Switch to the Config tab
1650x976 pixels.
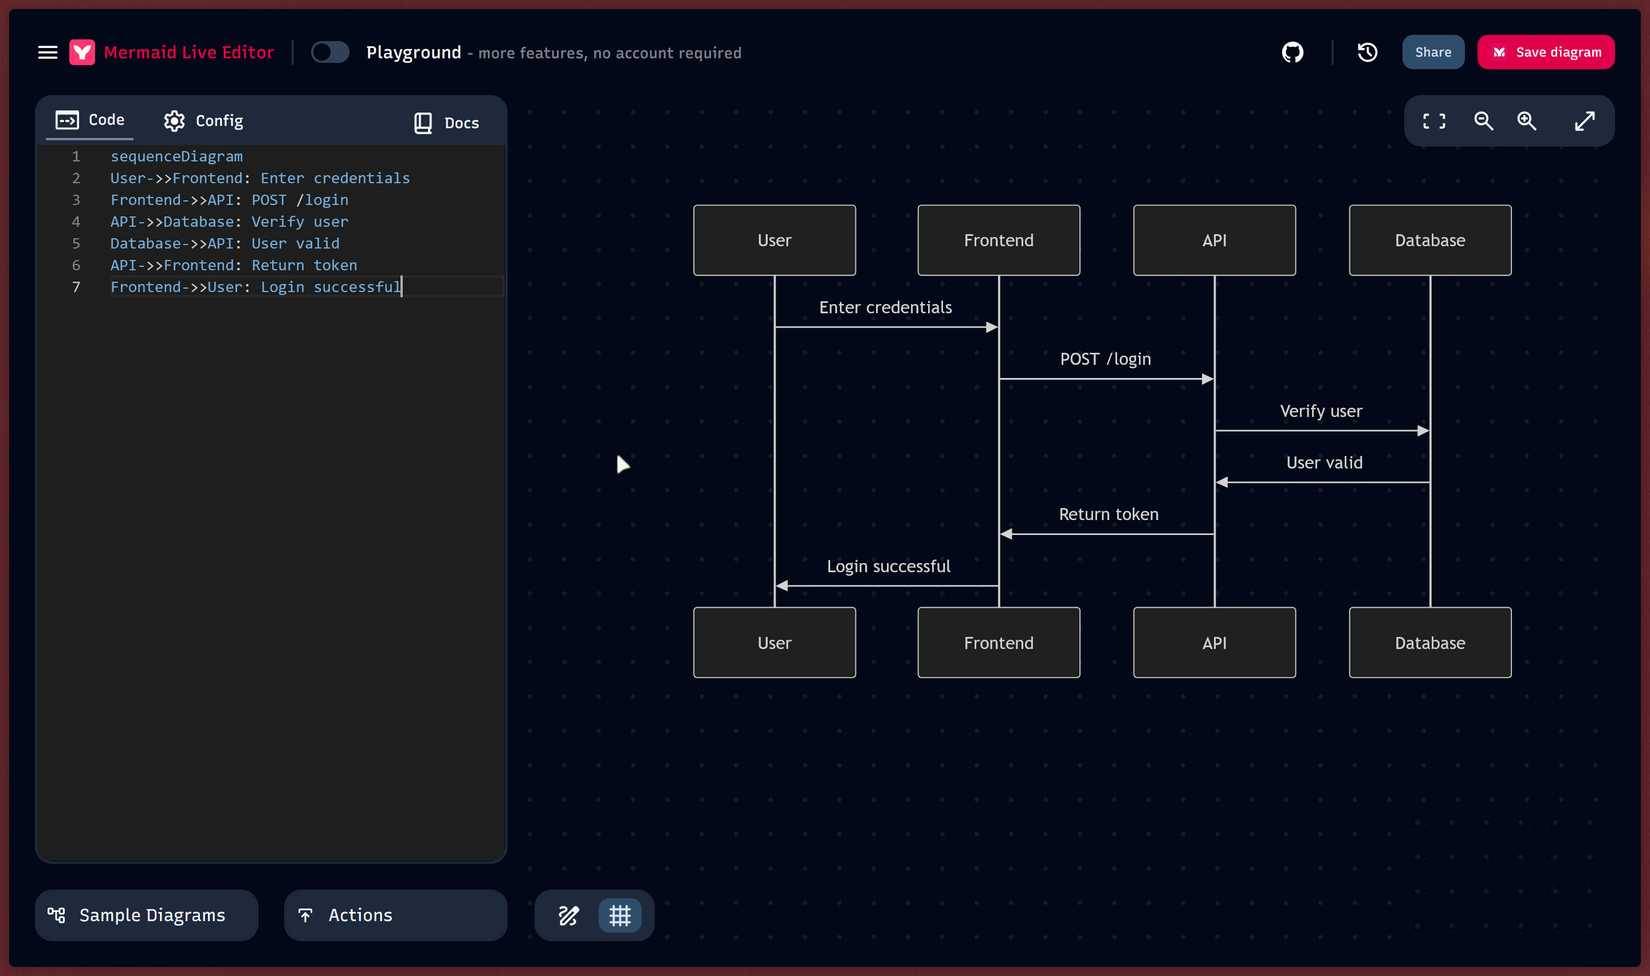tap(203, 121)
